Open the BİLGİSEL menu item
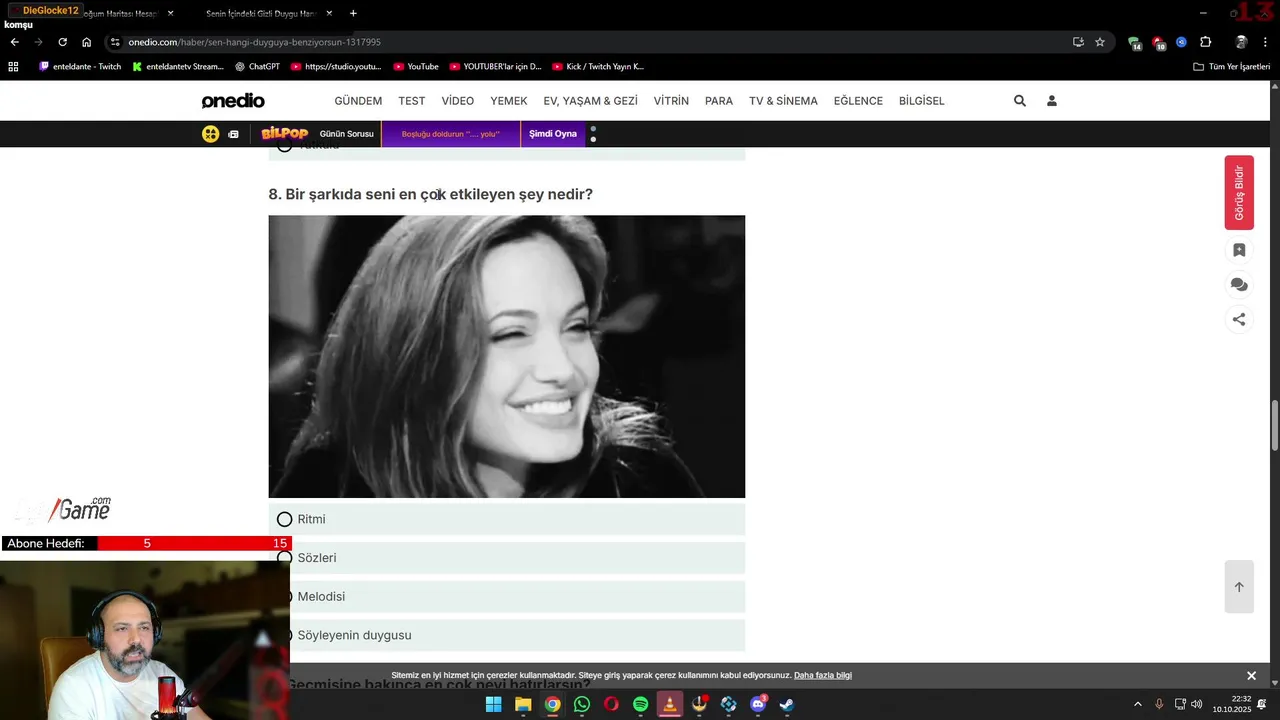 922,101
